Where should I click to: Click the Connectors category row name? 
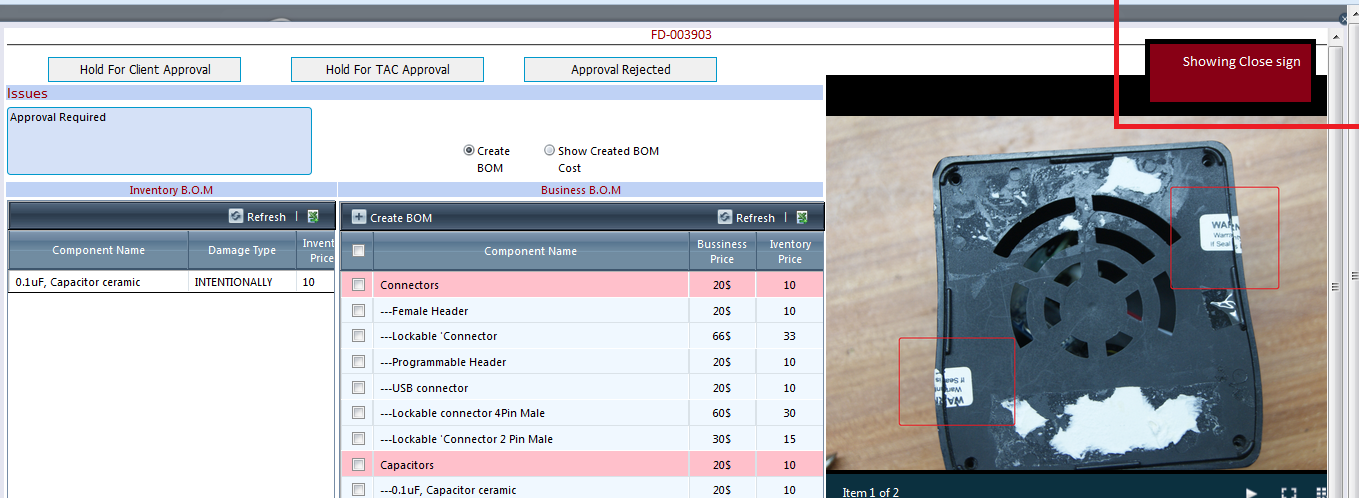coord(409,285)
